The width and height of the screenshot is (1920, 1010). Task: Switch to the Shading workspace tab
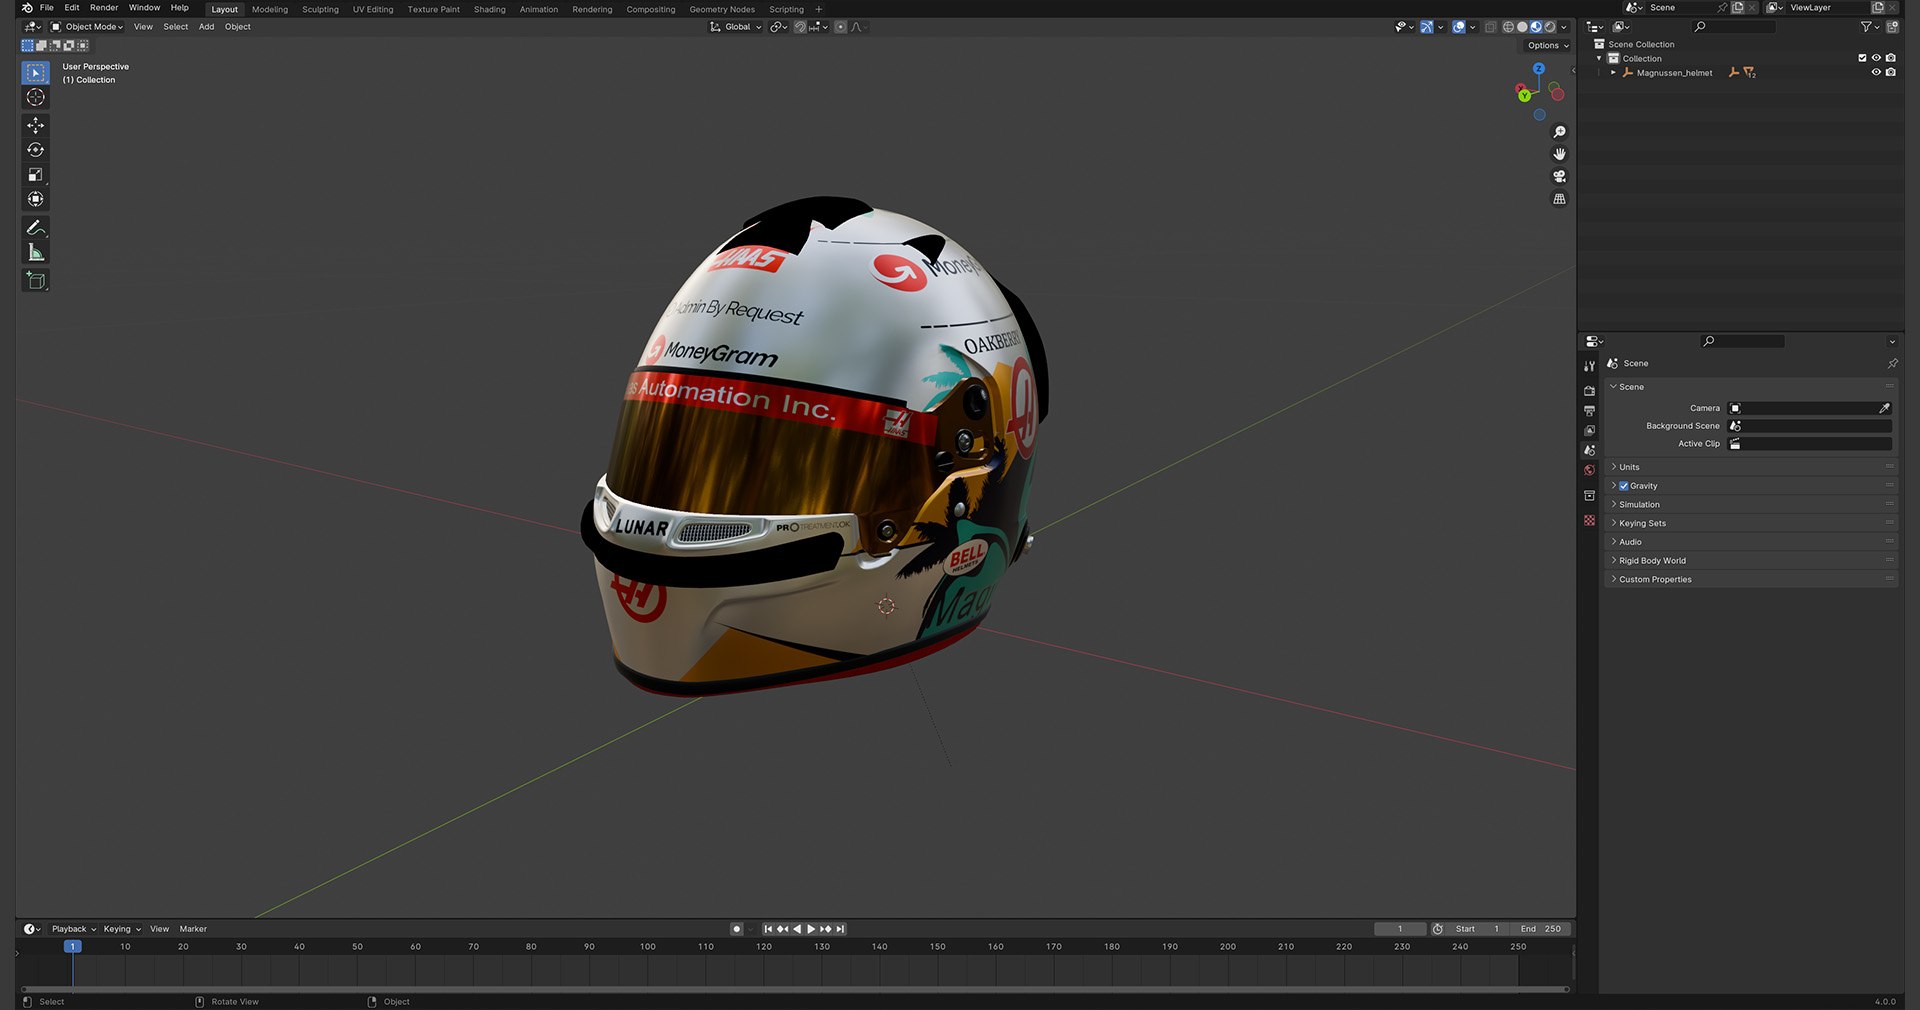pyautogui.click(x=489, y=9)
